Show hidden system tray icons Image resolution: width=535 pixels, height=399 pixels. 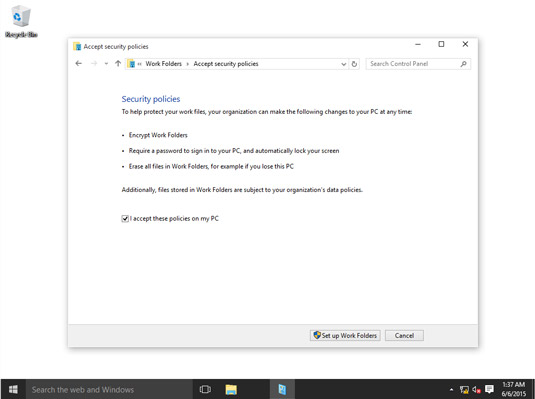pos(451,389)
